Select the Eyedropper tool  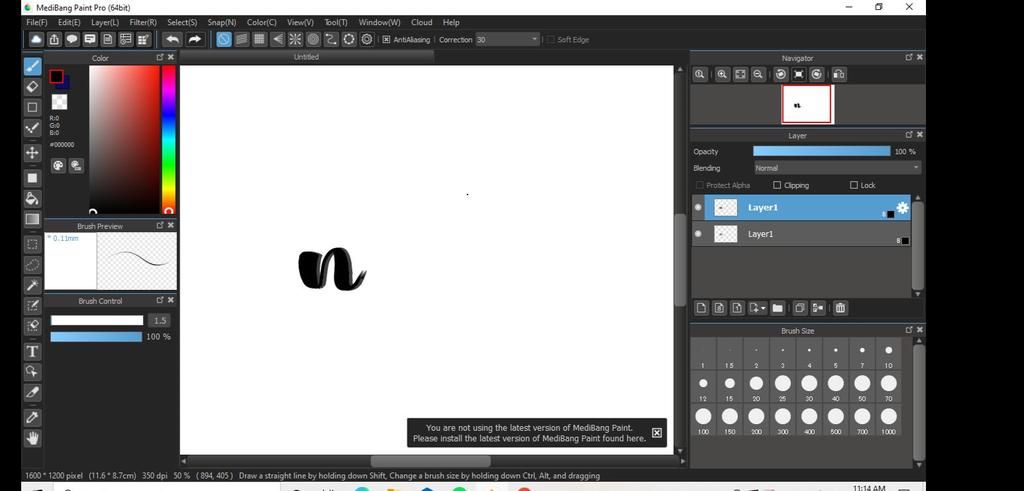pyautogui.click(x=32, y=417)
